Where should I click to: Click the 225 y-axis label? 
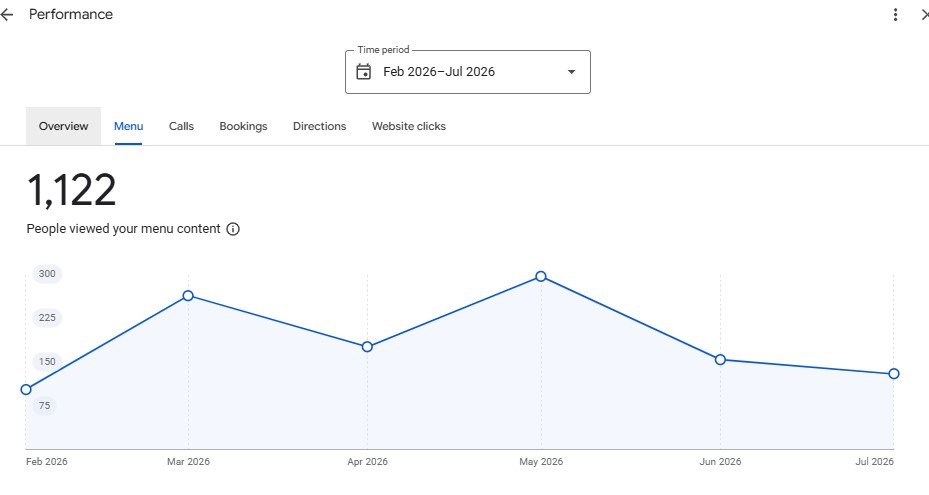tap(47, 318)
